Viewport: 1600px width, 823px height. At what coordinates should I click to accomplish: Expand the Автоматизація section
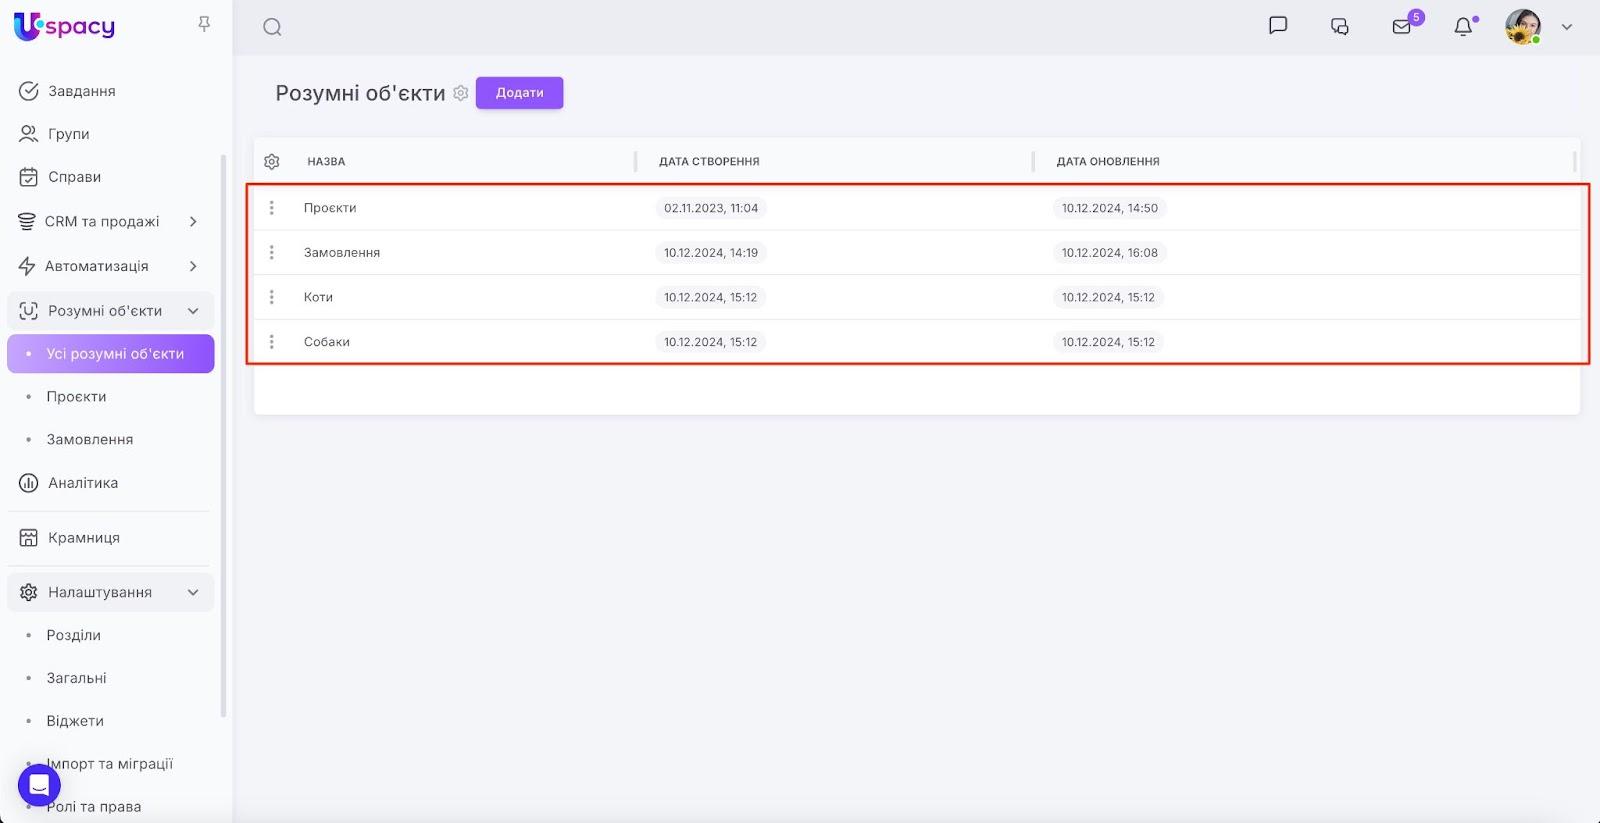pyautogui.click(x=193, y=266)
